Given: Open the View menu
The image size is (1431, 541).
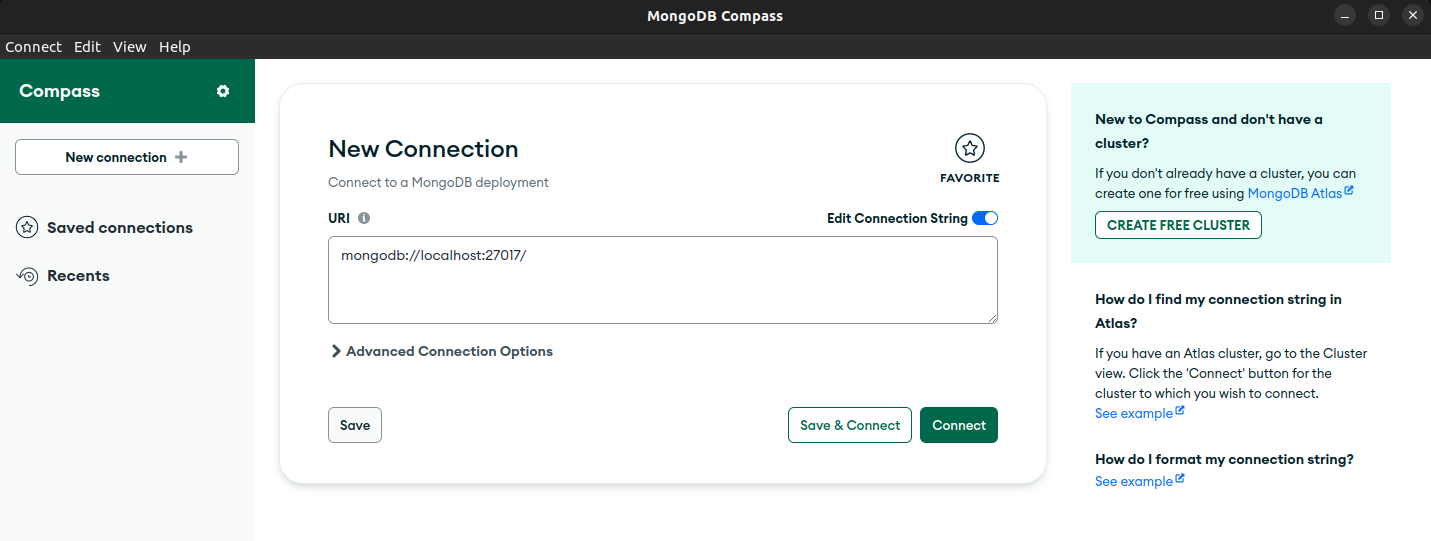Looking at the screenshot, I should [130, 47].
